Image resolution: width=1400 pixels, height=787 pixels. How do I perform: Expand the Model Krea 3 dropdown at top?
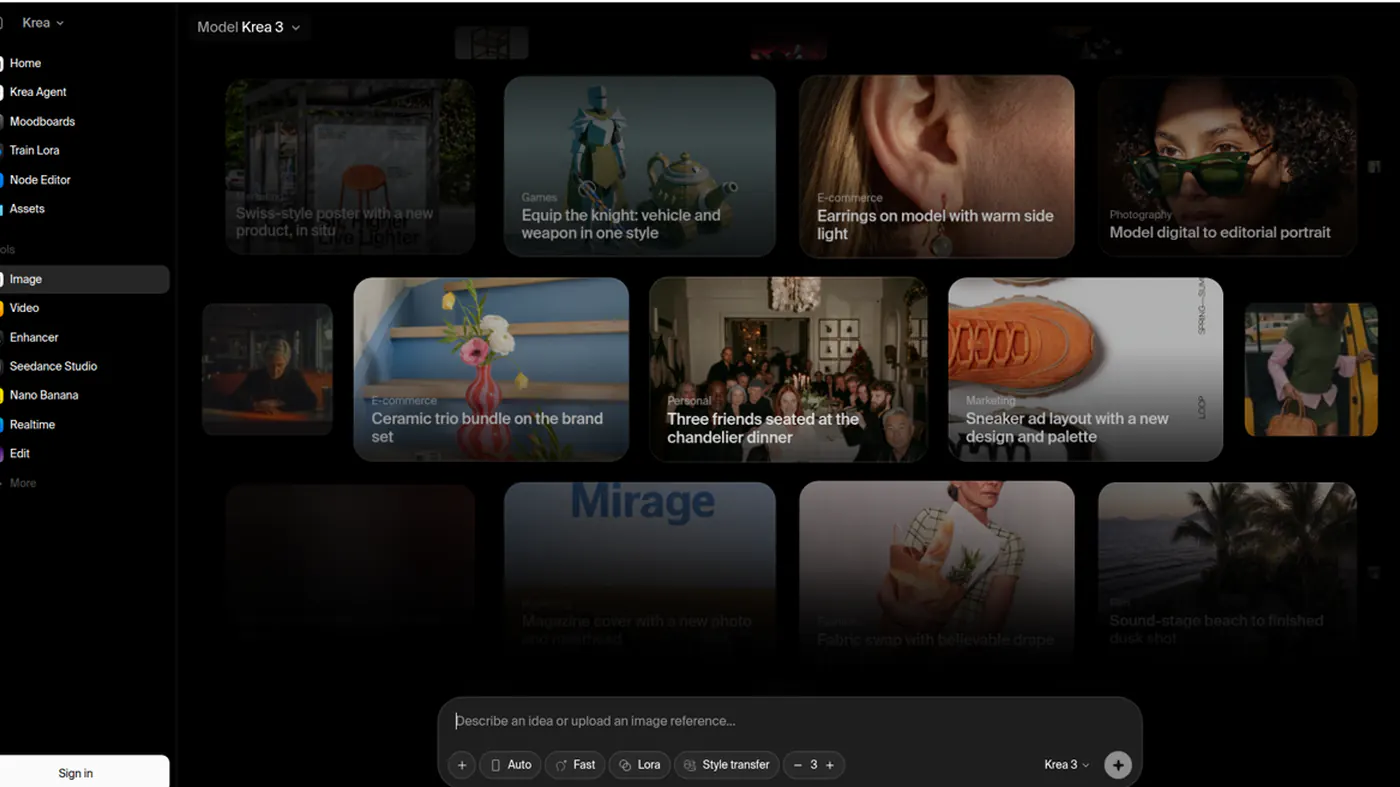click(x=249, y=27)
